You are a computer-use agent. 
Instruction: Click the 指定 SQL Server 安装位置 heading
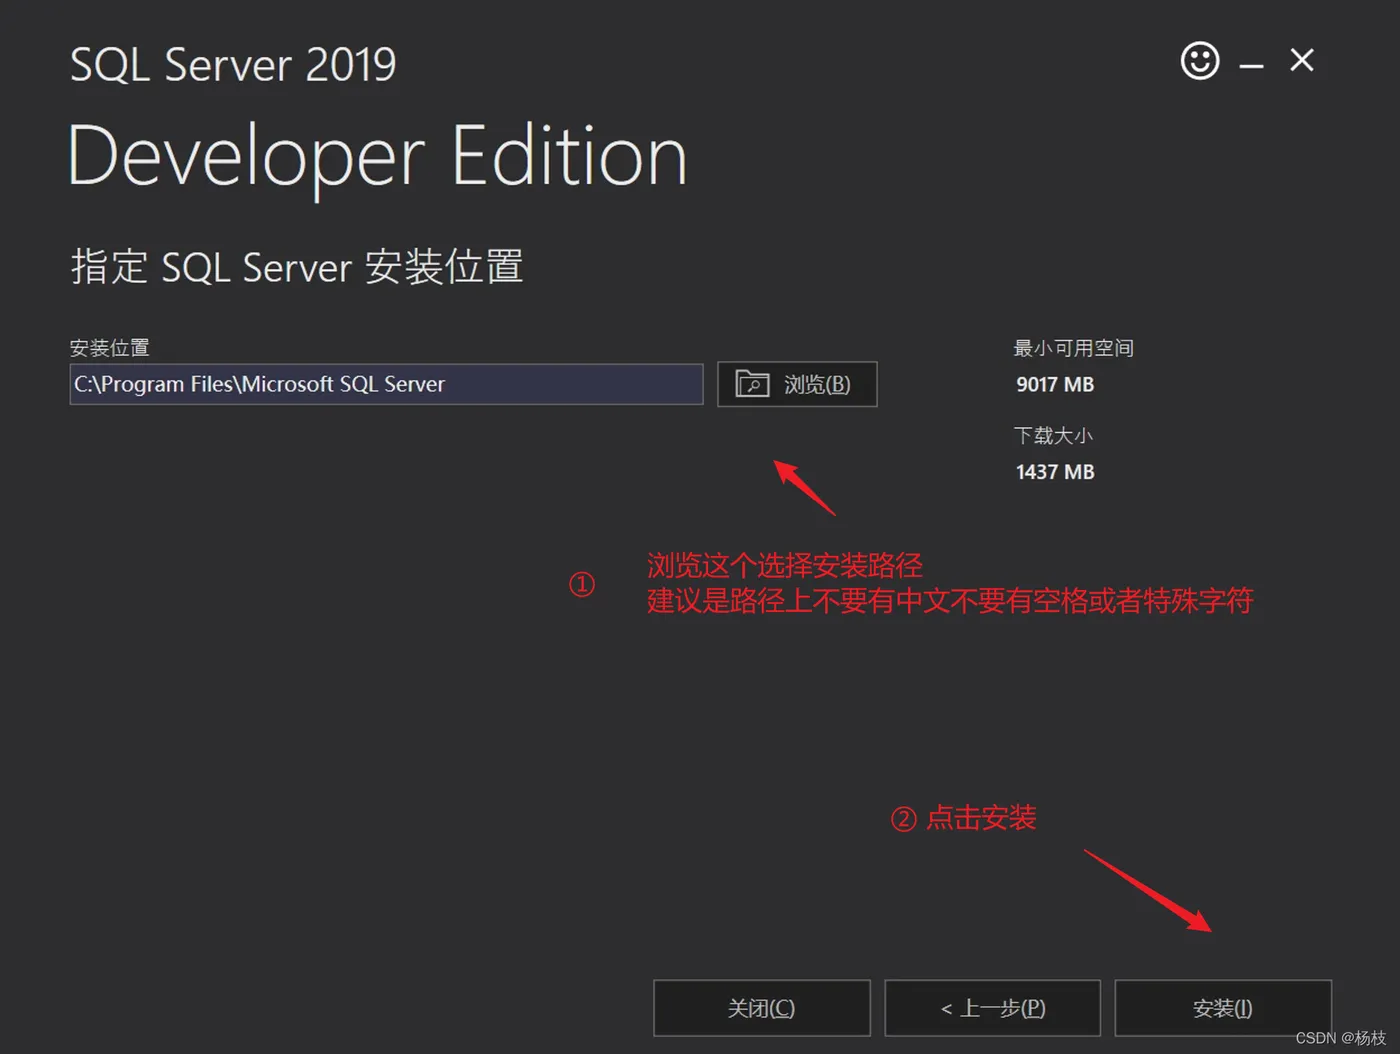[x=297, y=267]
